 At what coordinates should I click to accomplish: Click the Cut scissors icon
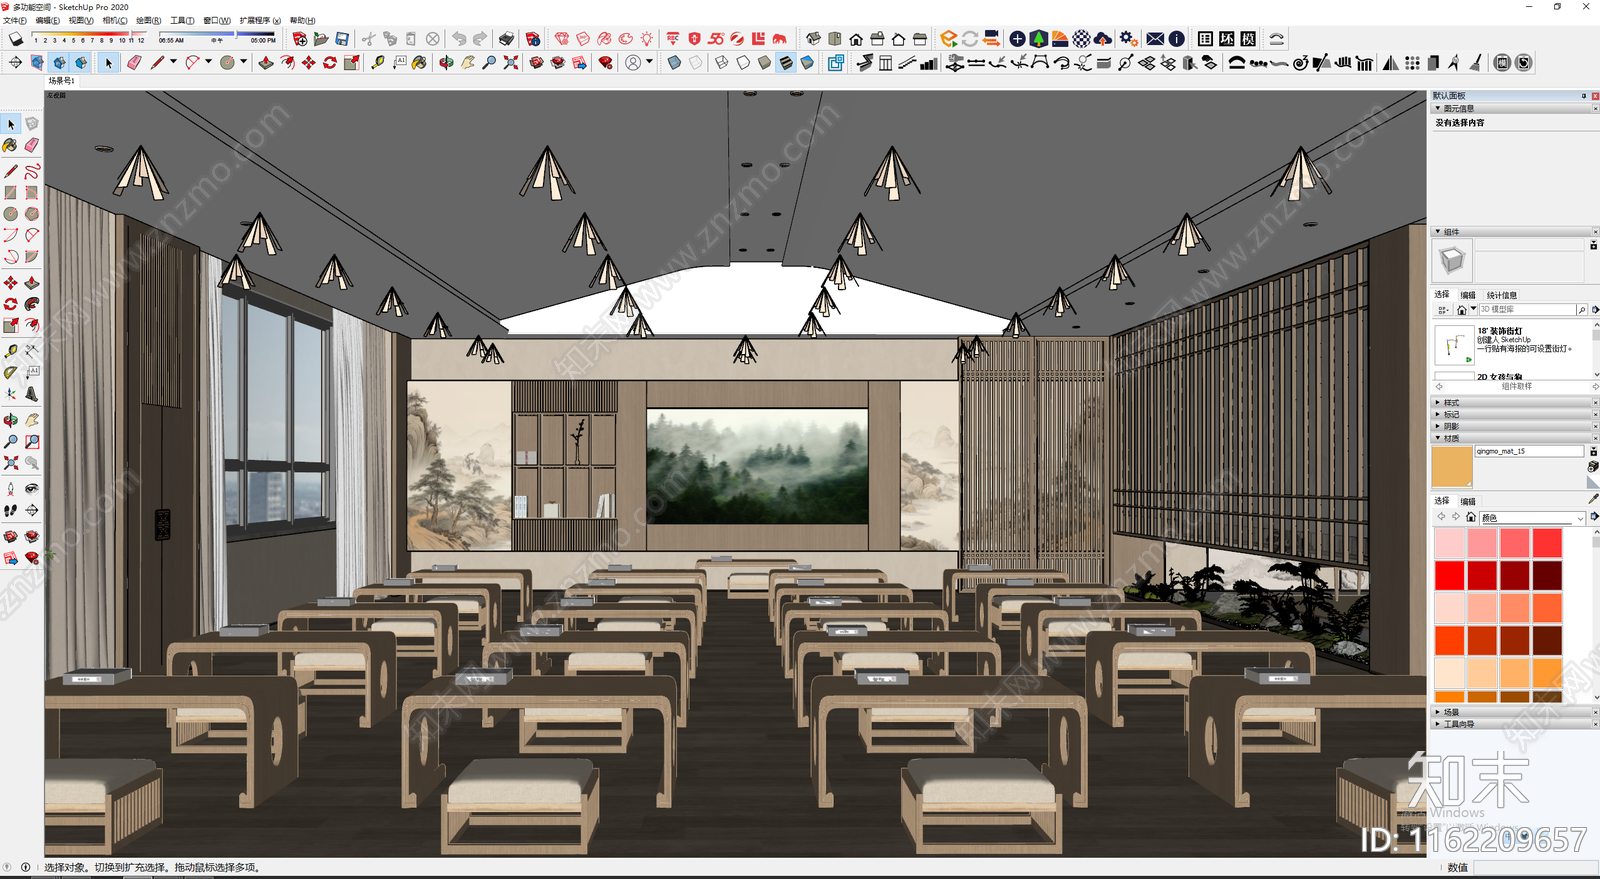tap(368, 39)
